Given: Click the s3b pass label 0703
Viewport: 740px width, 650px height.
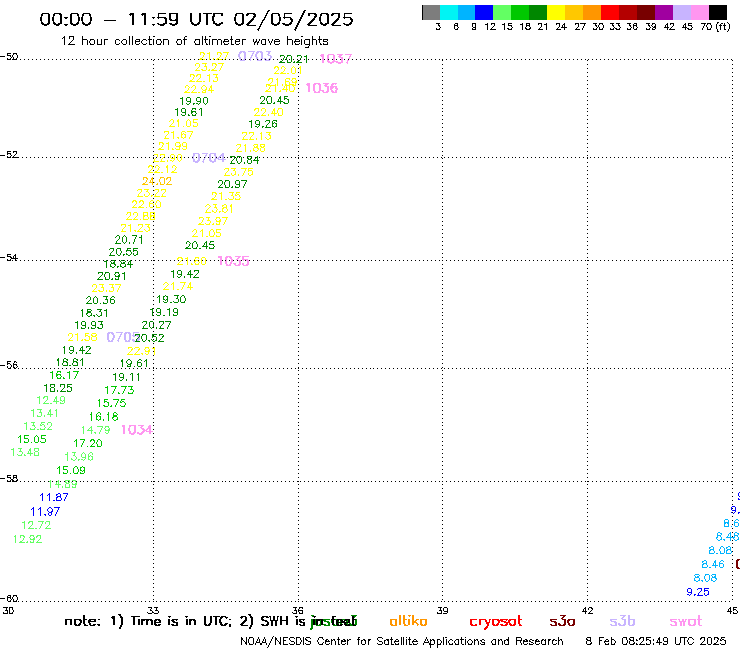Looking at the screenshot, I should tap(255, 56).
